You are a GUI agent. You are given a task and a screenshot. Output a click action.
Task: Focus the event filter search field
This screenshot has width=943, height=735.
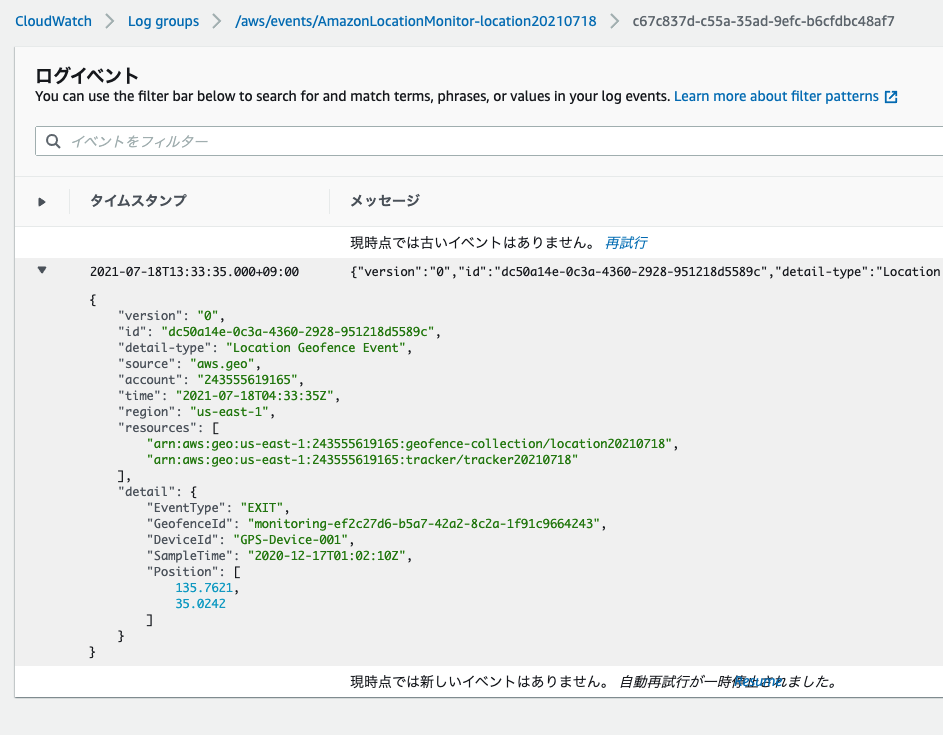click(489, 141)
